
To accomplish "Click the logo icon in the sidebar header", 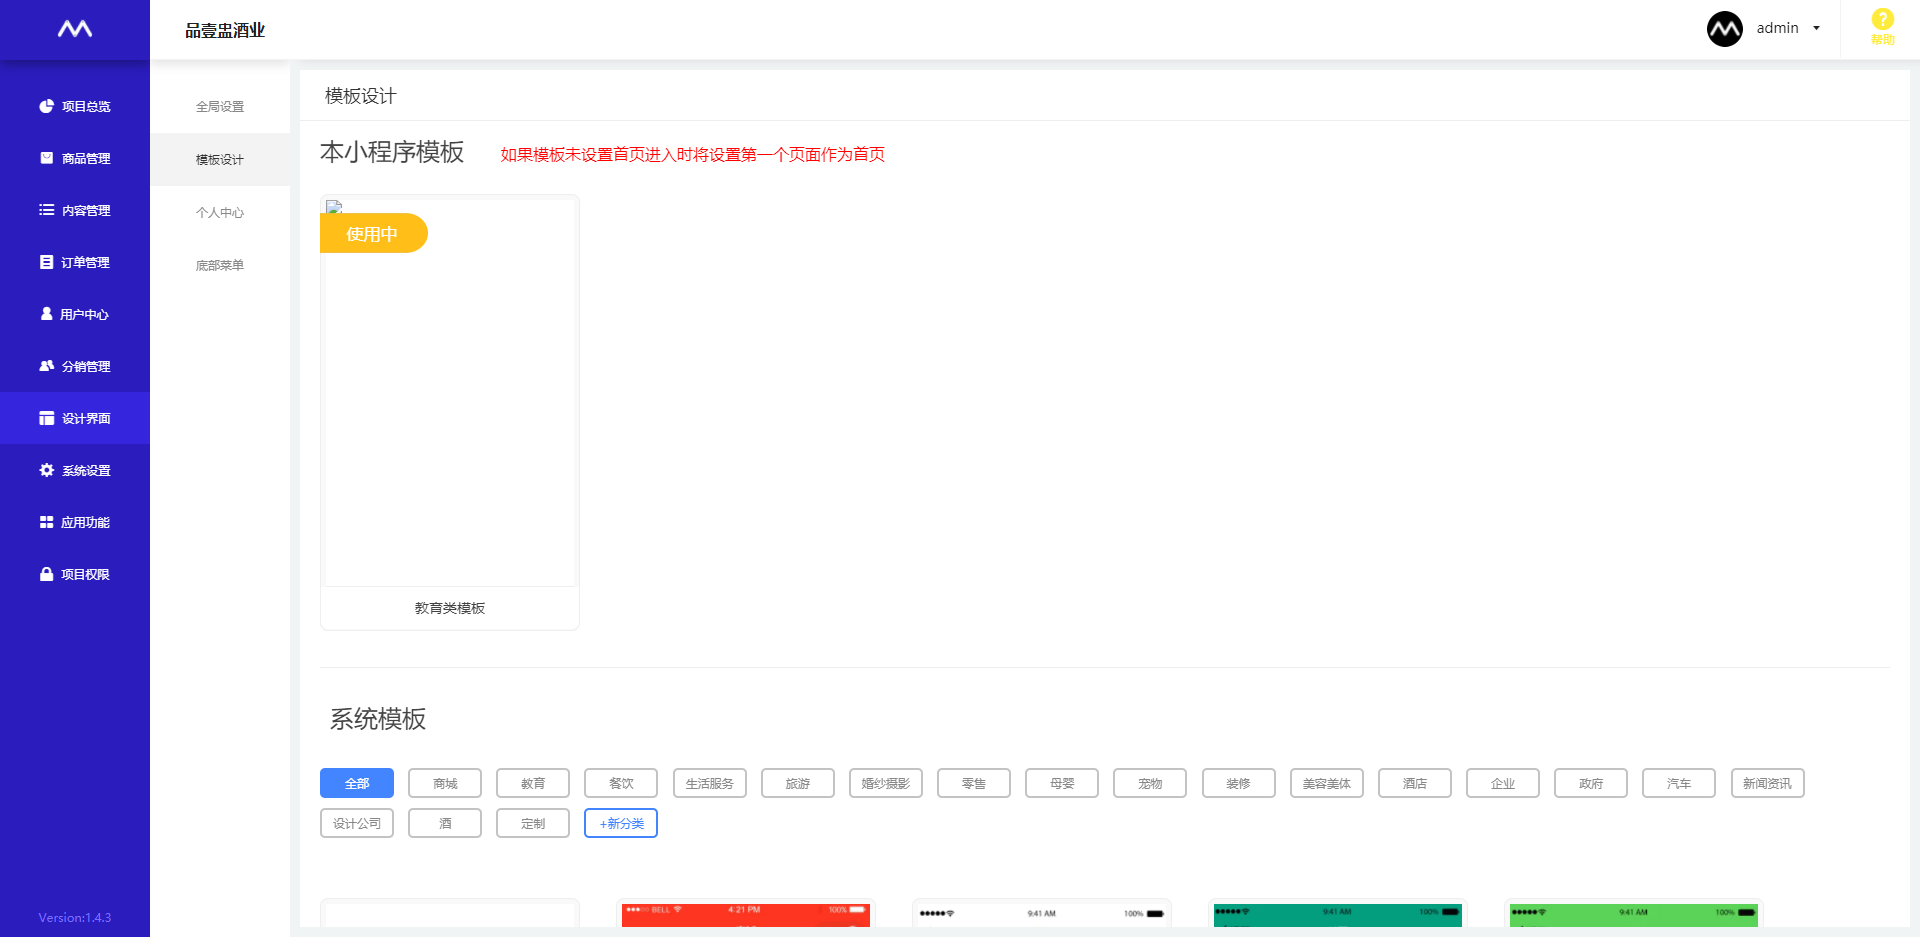I will [75, 29].
